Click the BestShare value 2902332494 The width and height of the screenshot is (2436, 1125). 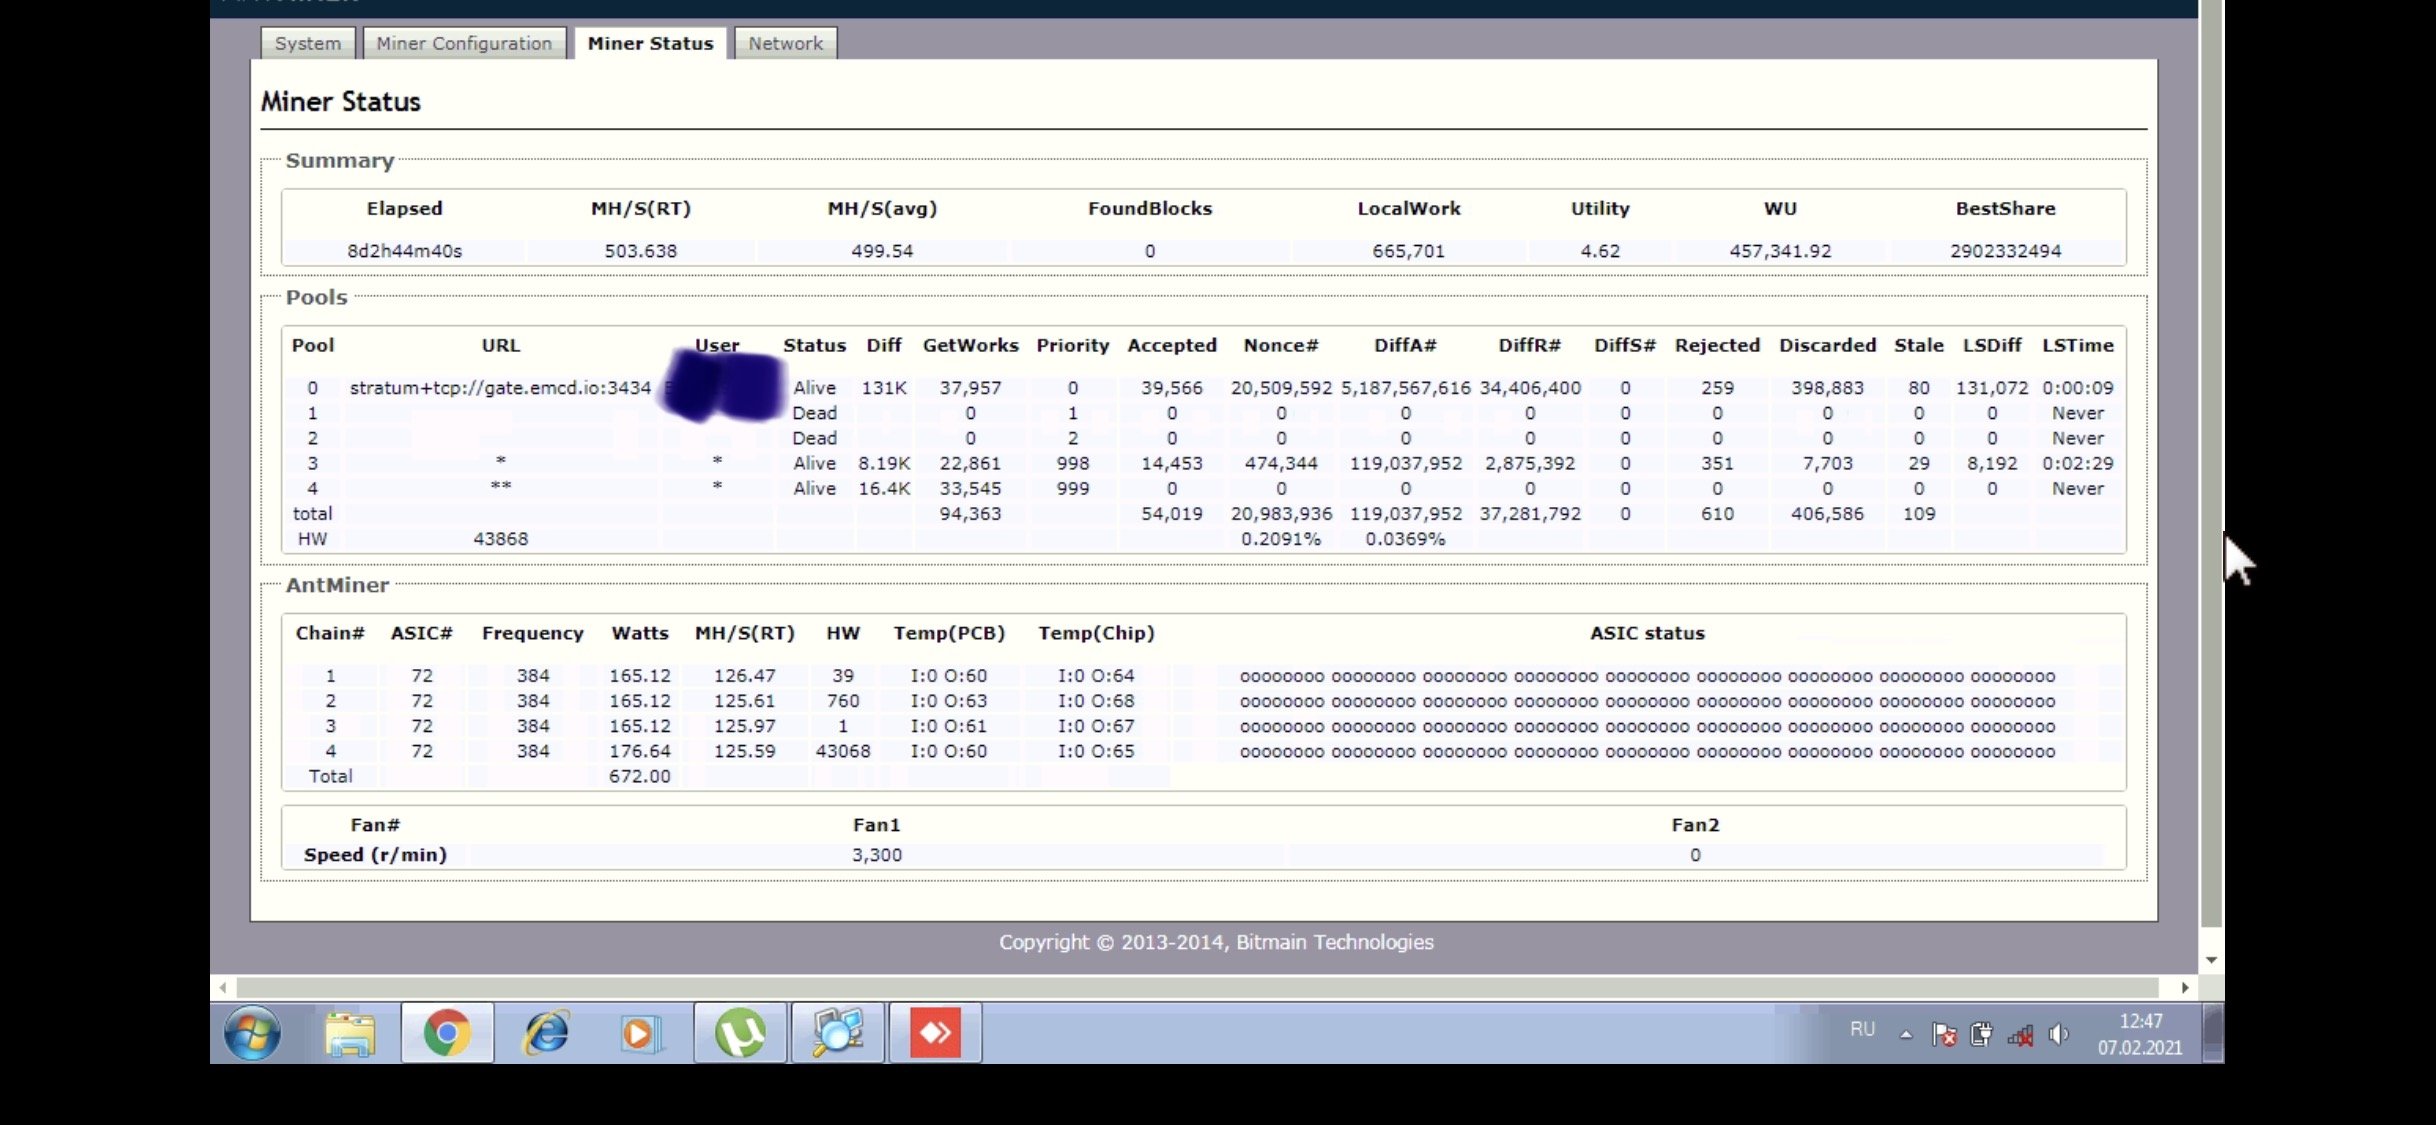click(x=2005, y=251)
